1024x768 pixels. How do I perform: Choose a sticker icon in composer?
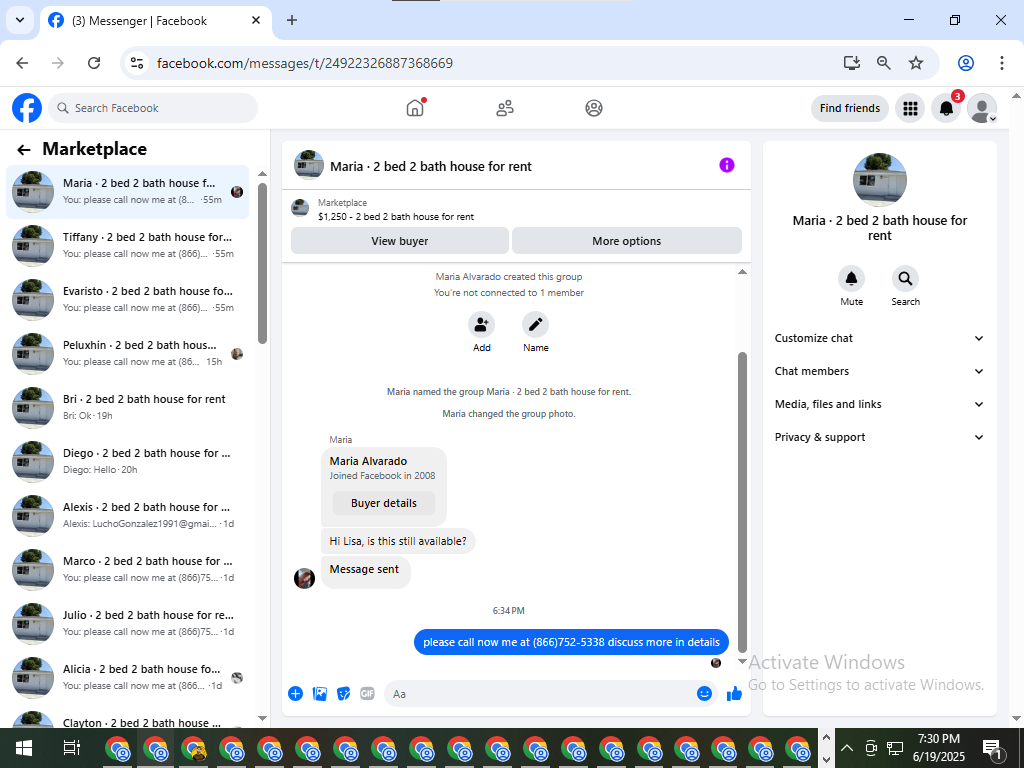point(344,694)
